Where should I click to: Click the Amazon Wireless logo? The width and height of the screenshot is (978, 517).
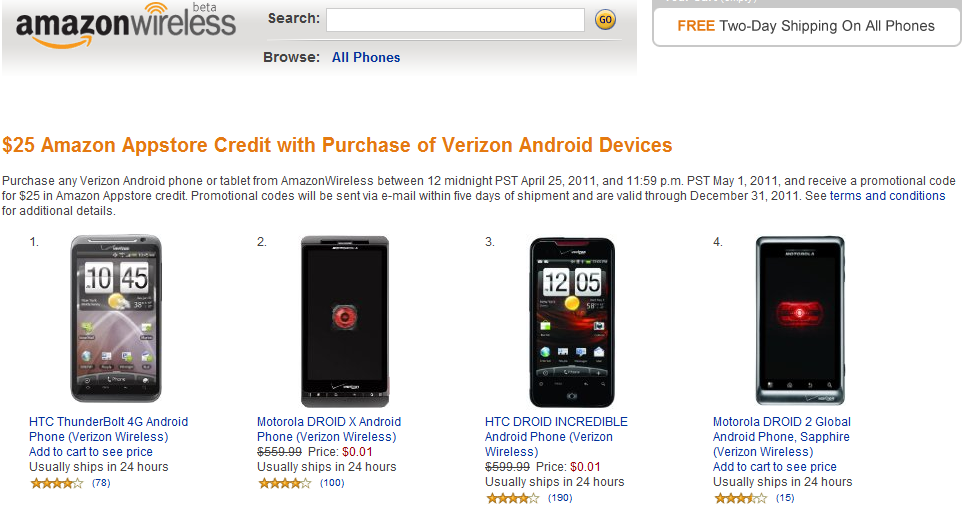125,26
